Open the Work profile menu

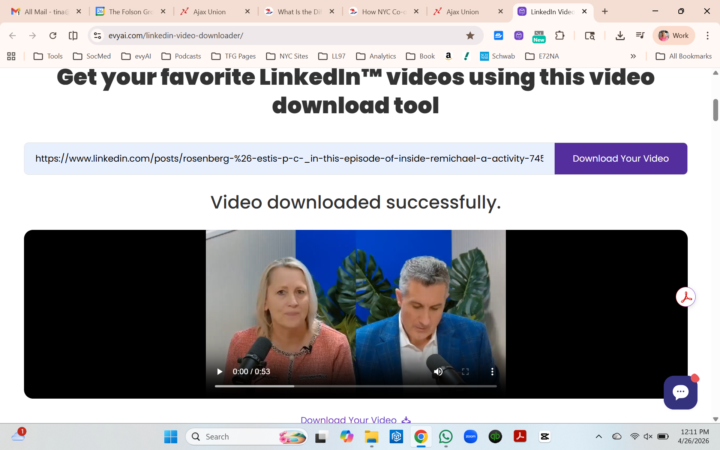point(674,35)
